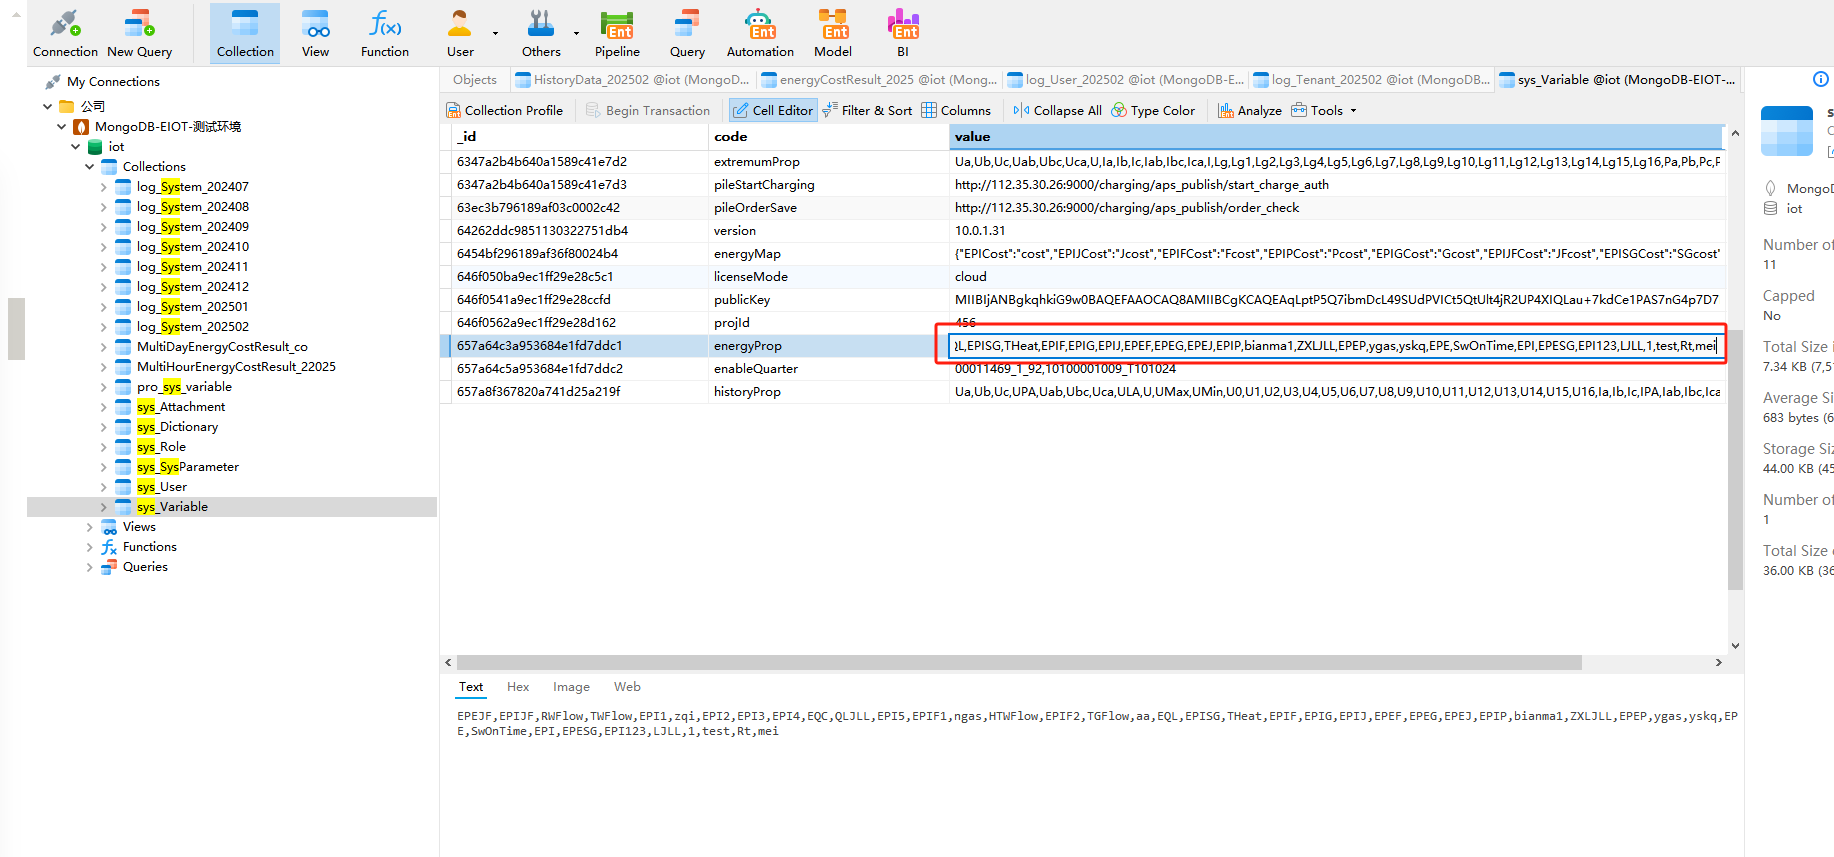The image size is (1834, 857).
Task: Click the horizontal scrollbar under the grid
Action: (1018, 662)
